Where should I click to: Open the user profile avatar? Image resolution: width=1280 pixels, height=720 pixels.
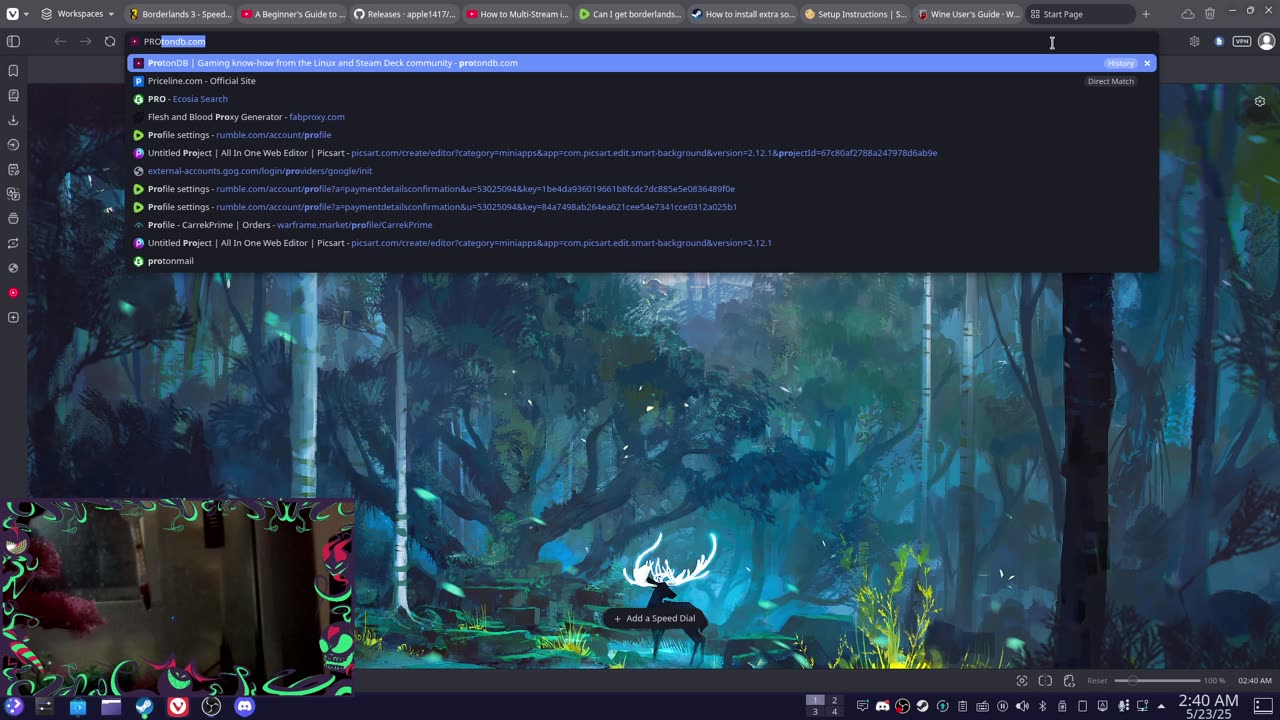(x=1267, y=41)
